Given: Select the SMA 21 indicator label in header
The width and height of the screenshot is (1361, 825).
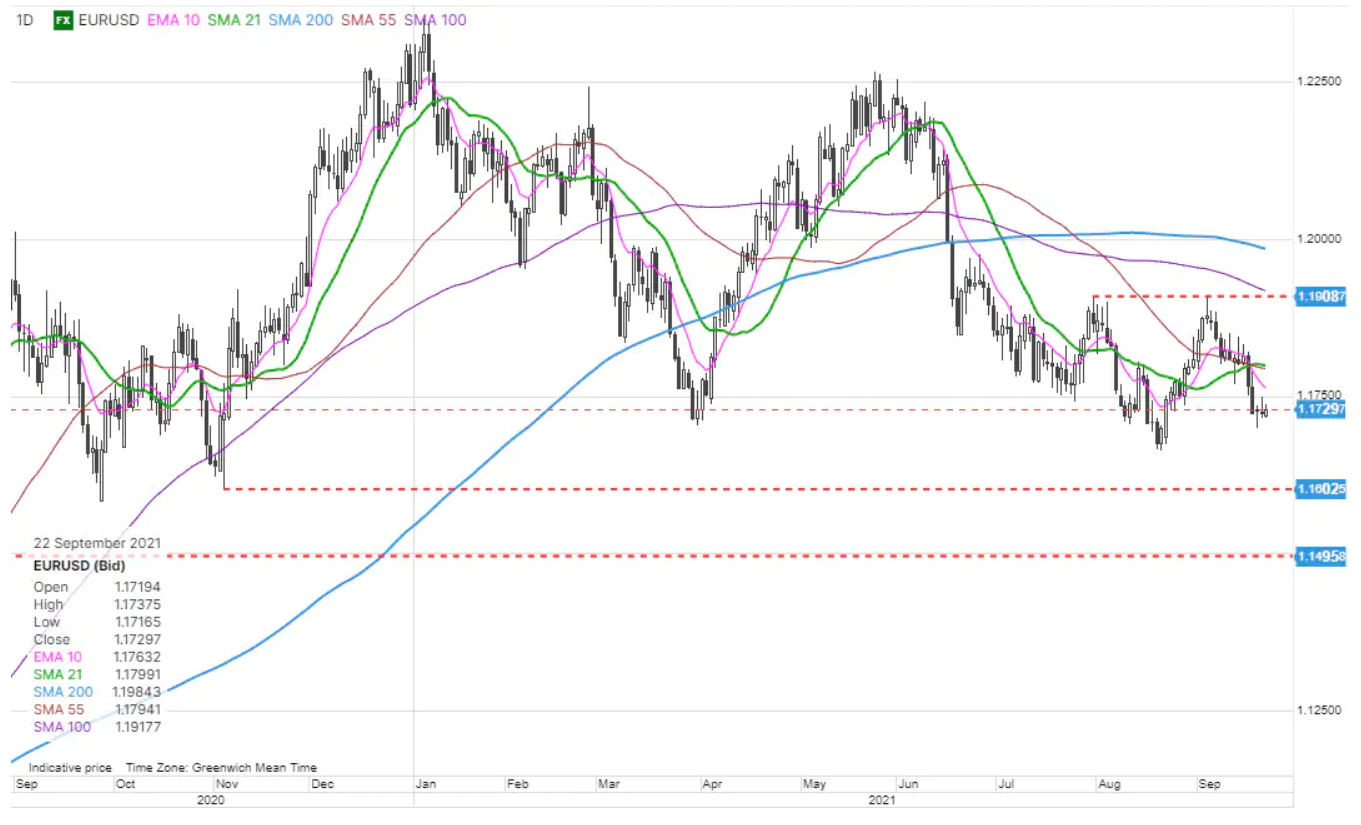Looking at the screenshot, I should point(232,20).
